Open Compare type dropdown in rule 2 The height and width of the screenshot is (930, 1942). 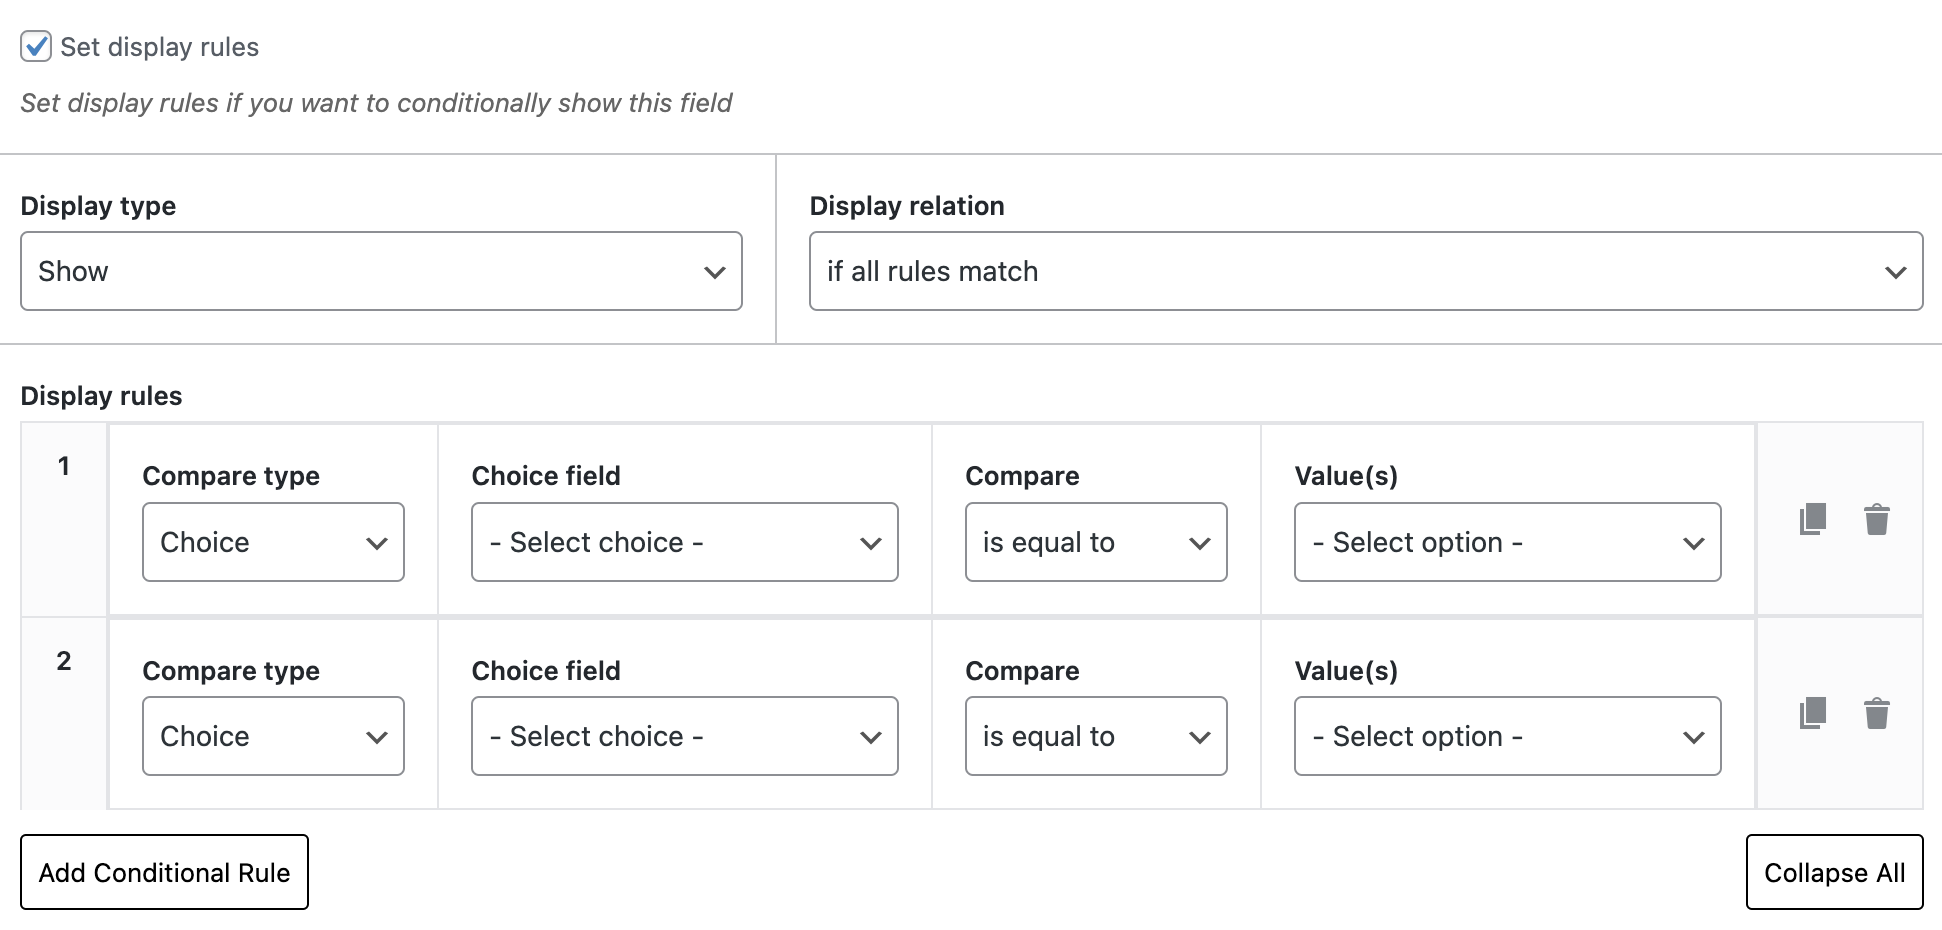(x=272, y=736)
